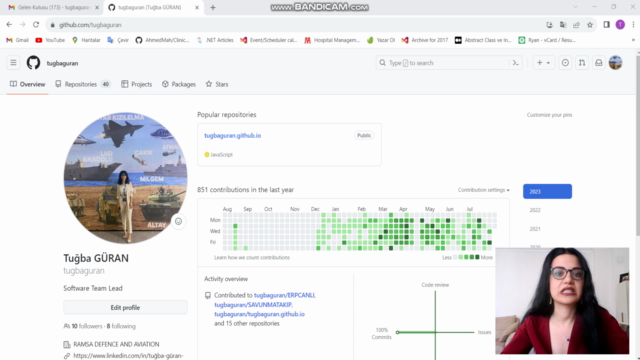Screen dimensions: 640x360
Task: Go forward with the browser forward arrow
Action: tap(22, 24)
